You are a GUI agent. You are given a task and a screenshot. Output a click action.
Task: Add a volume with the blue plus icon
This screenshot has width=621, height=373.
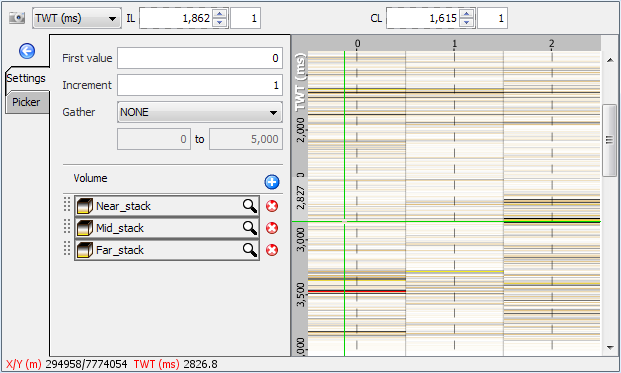click(x=272, y=182)
